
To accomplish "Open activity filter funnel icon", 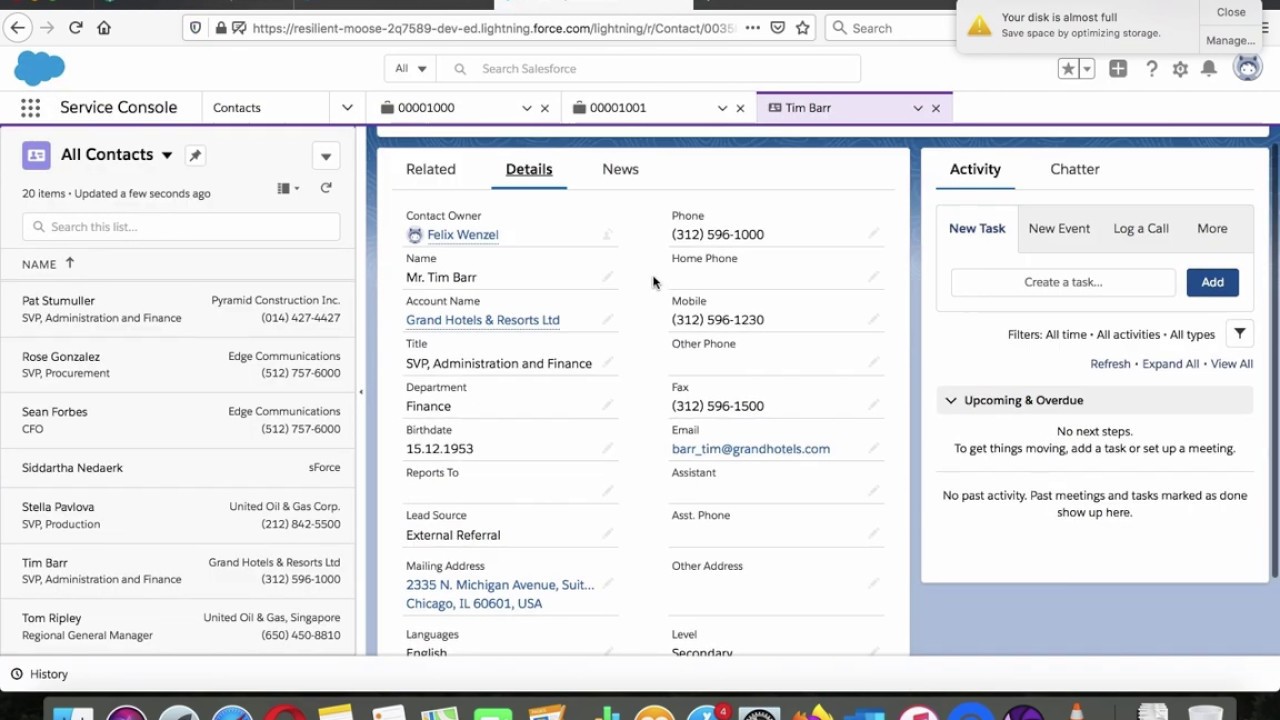I will (x=1239, y=334).
